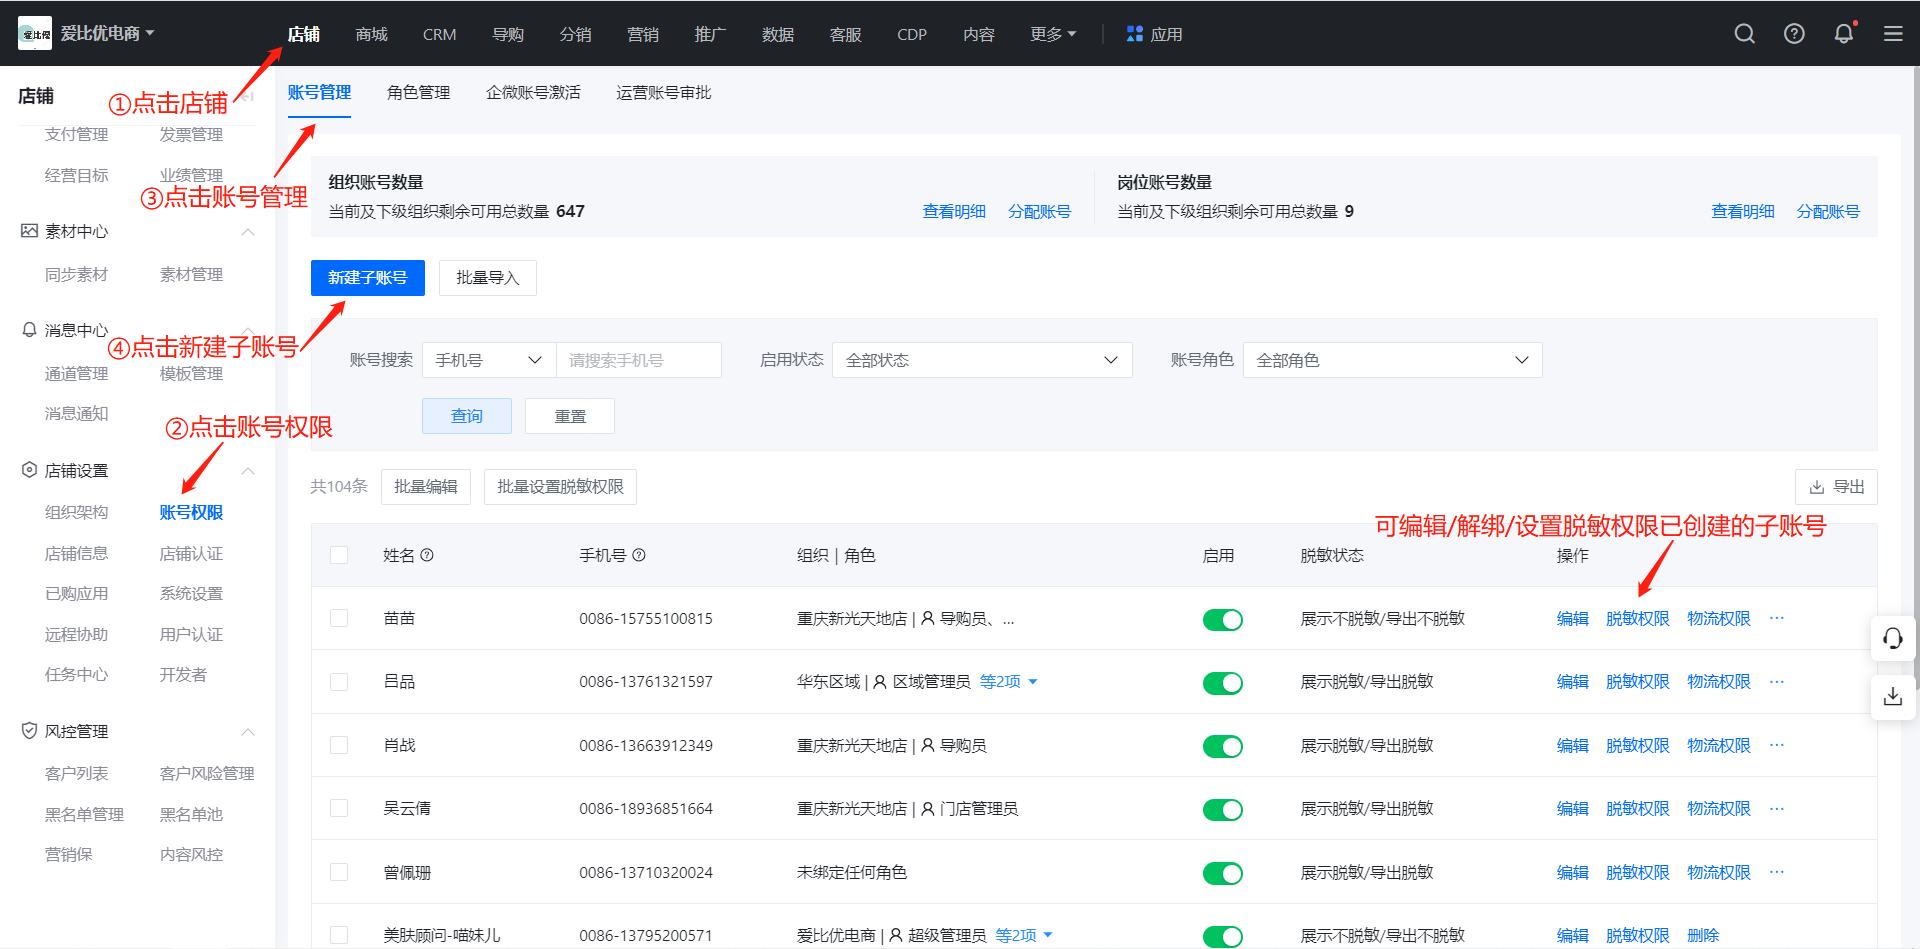This screenshot has height=949, width=1920.
Task: Open the 账号角色 全部角色 dropdown
Action: [x=1392, y=360]
